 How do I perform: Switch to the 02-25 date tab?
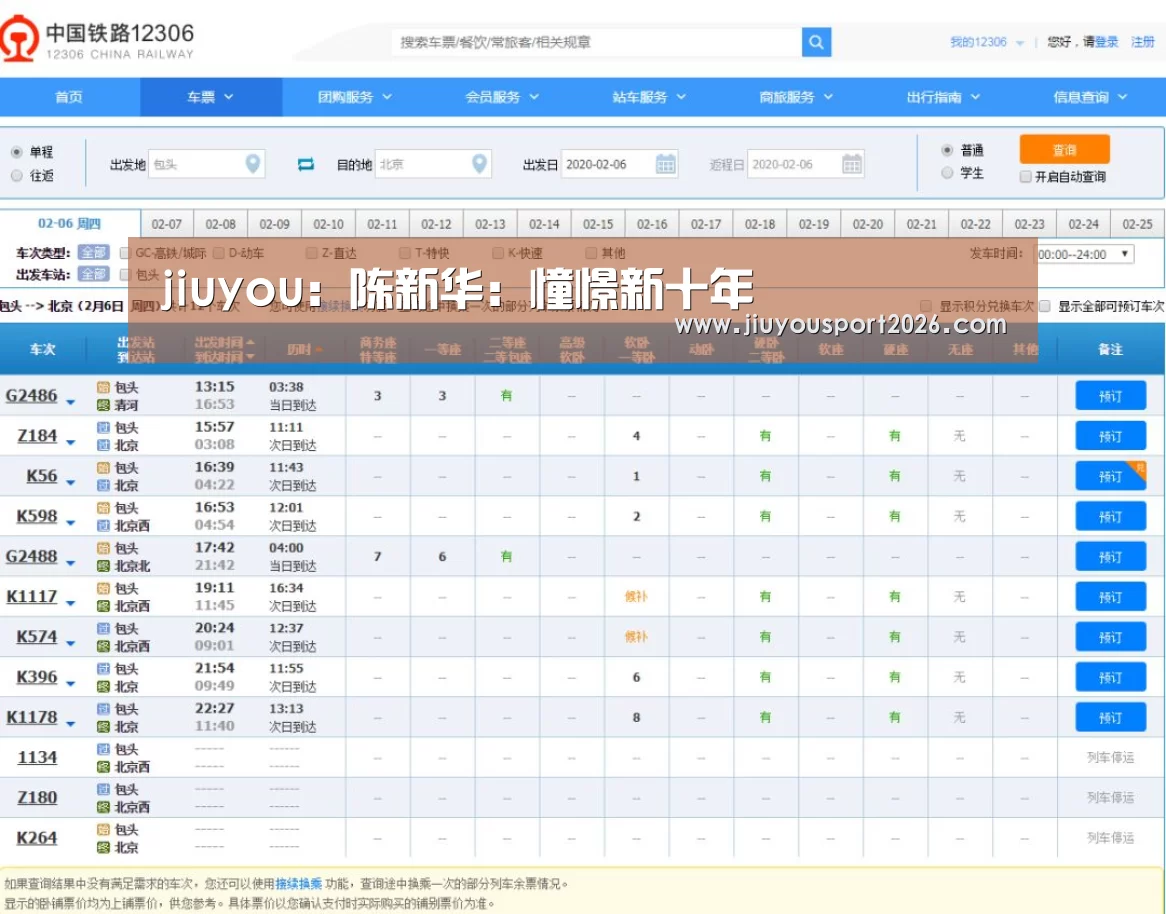[x=1137, y=224]
